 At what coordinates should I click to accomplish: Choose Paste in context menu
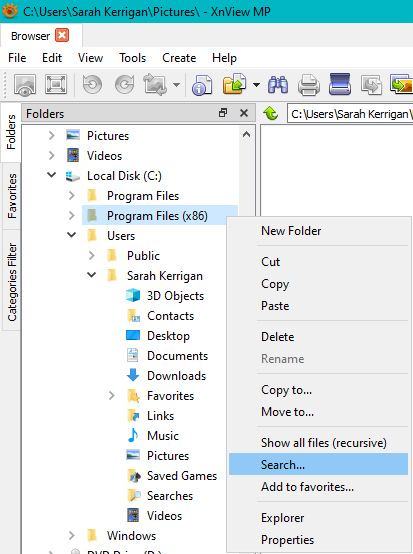tap(318, 306)
